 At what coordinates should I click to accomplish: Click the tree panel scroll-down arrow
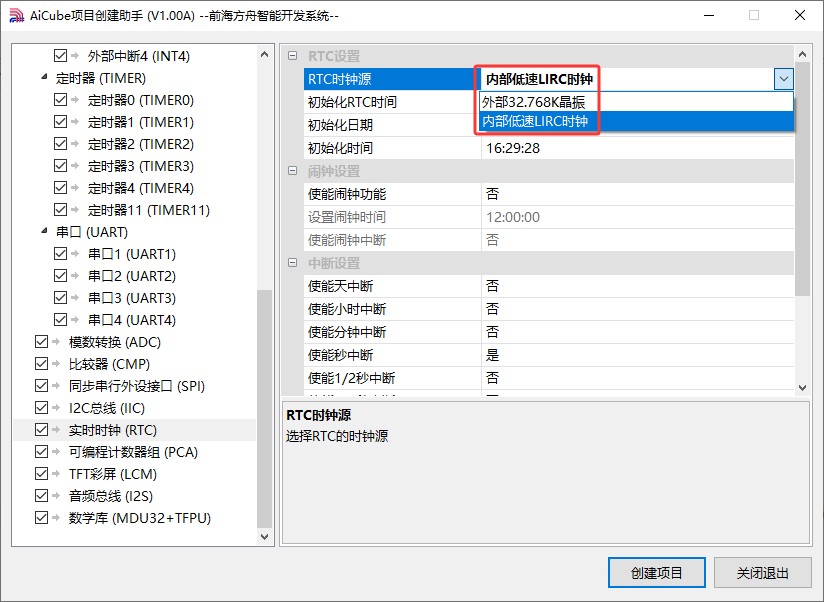coord(264,537)
